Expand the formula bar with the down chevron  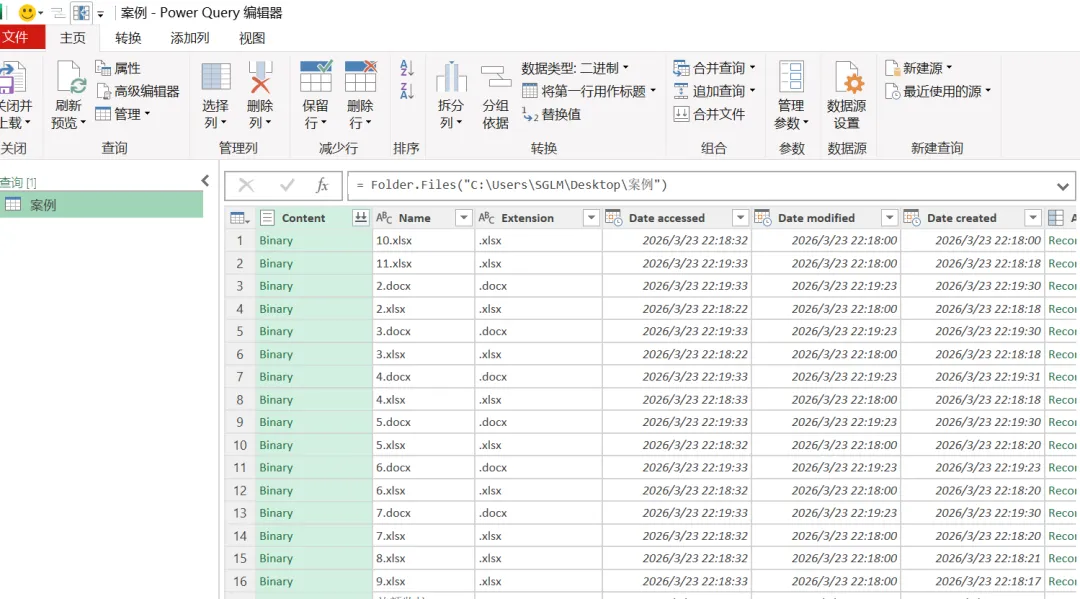tap(1063, 186)
